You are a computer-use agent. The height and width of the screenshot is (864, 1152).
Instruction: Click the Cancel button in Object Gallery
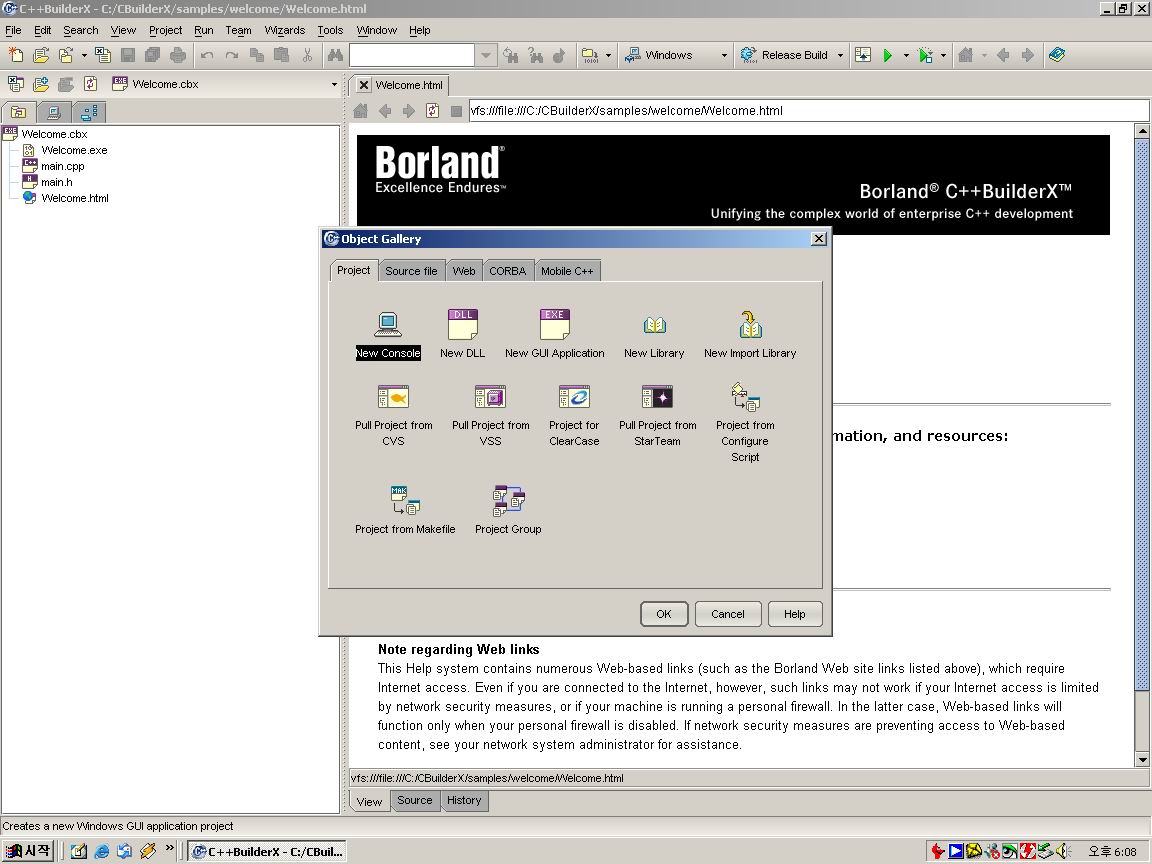click(x=727, y=614)
